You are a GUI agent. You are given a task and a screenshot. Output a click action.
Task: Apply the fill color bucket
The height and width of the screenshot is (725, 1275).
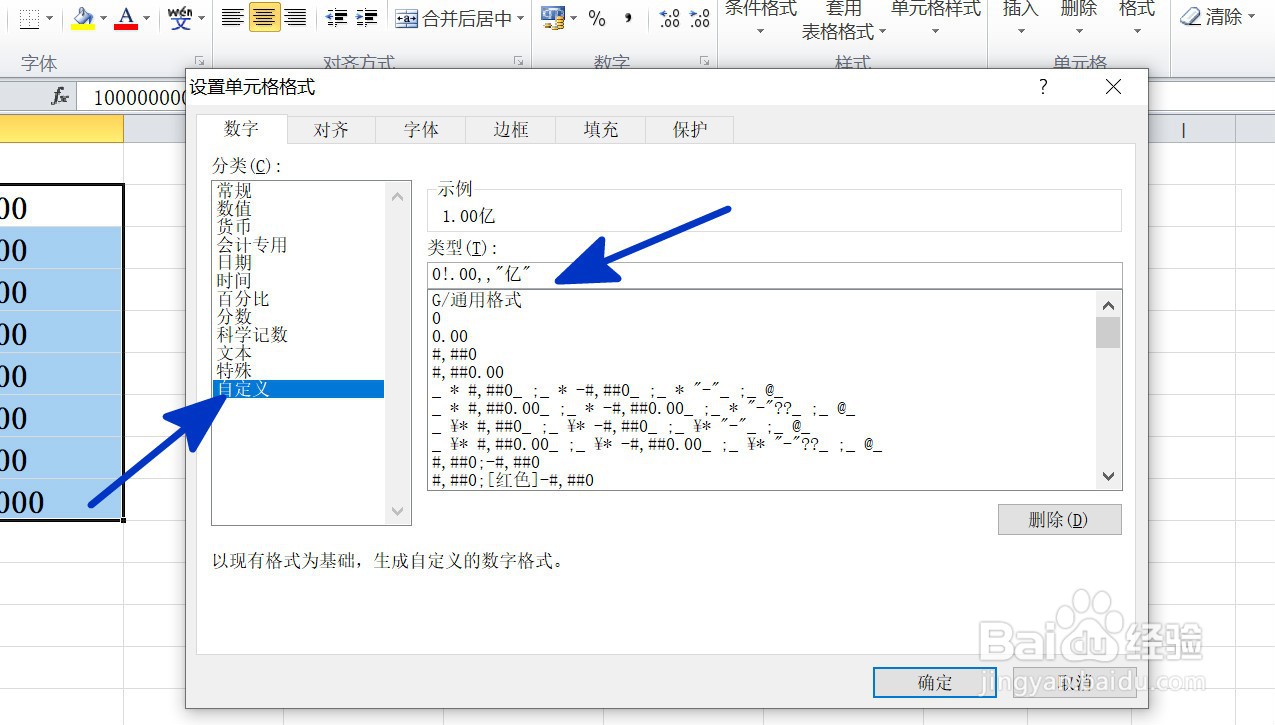(84, 17)
